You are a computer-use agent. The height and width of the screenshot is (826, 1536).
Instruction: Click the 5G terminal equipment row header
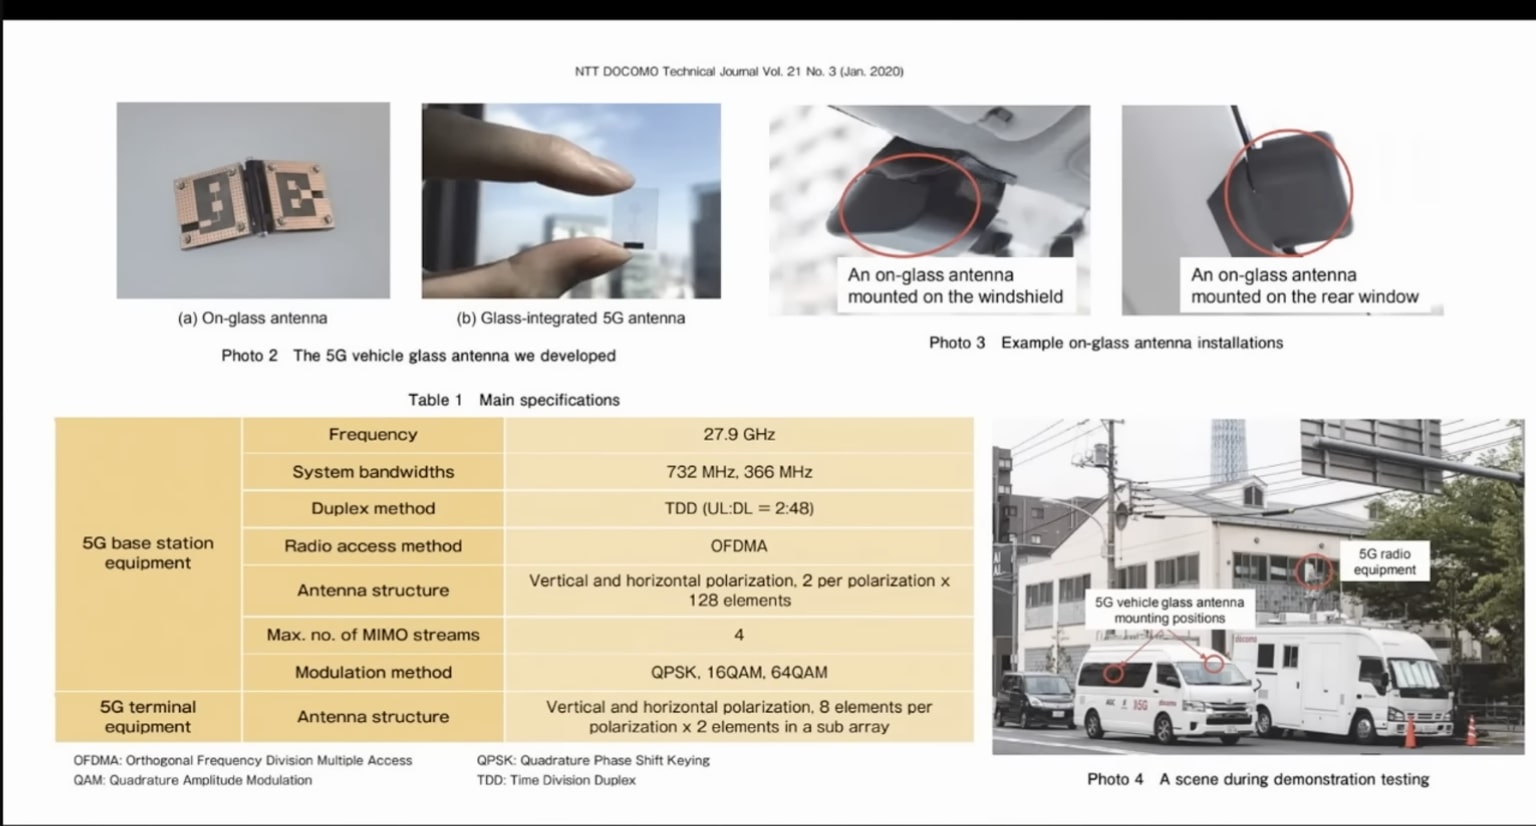[146, 716]
